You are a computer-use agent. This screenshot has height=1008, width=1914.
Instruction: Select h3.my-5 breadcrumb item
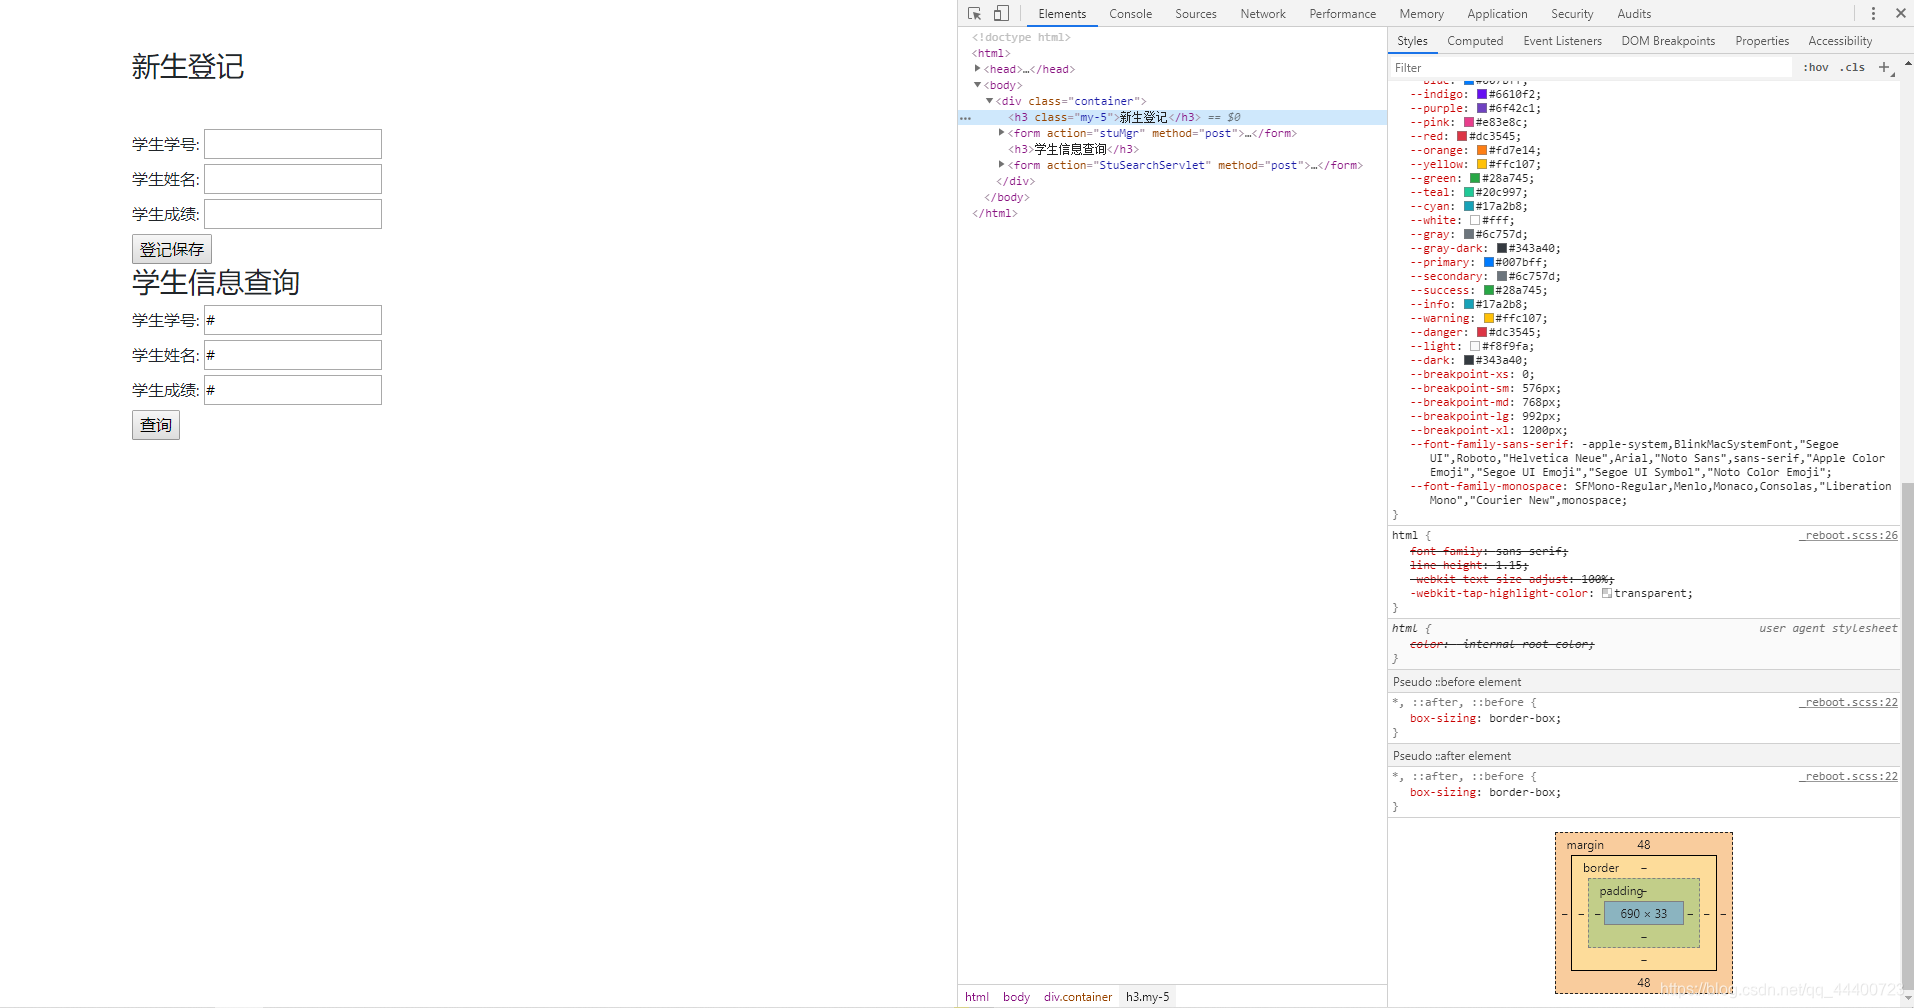coord(1147,997)
